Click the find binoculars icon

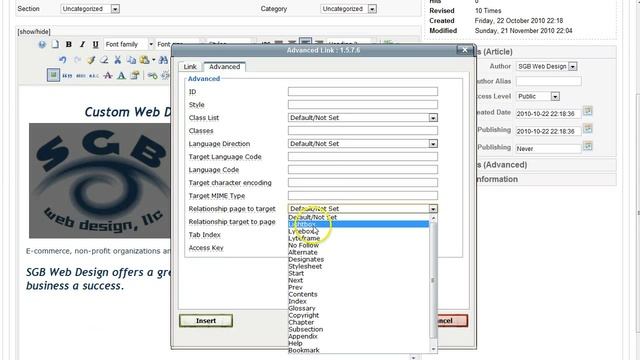click(164, 60)
